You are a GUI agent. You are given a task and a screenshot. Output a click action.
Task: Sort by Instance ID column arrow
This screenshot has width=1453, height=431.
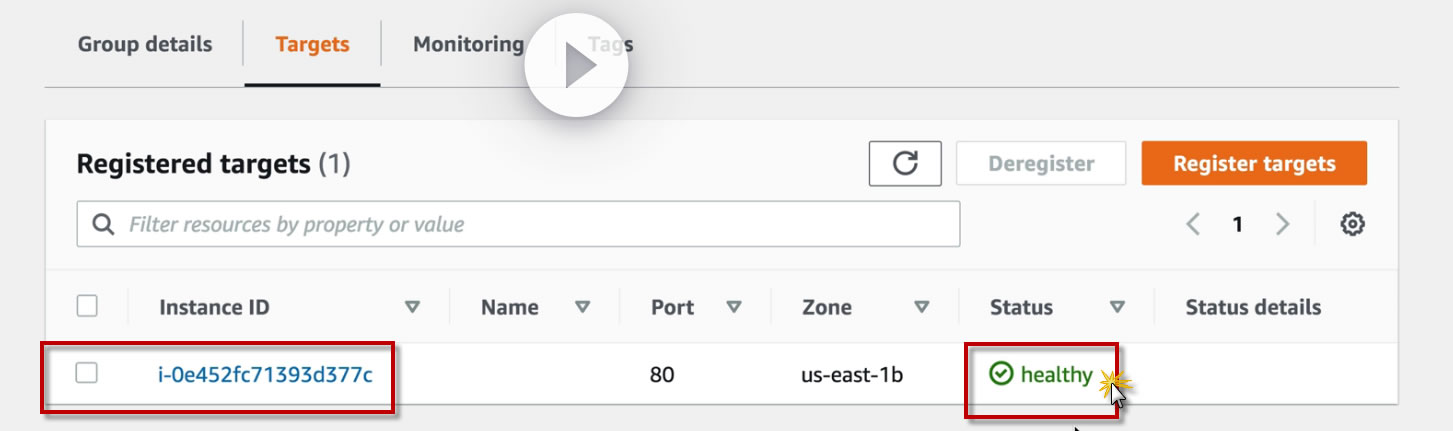pos(411,308)
